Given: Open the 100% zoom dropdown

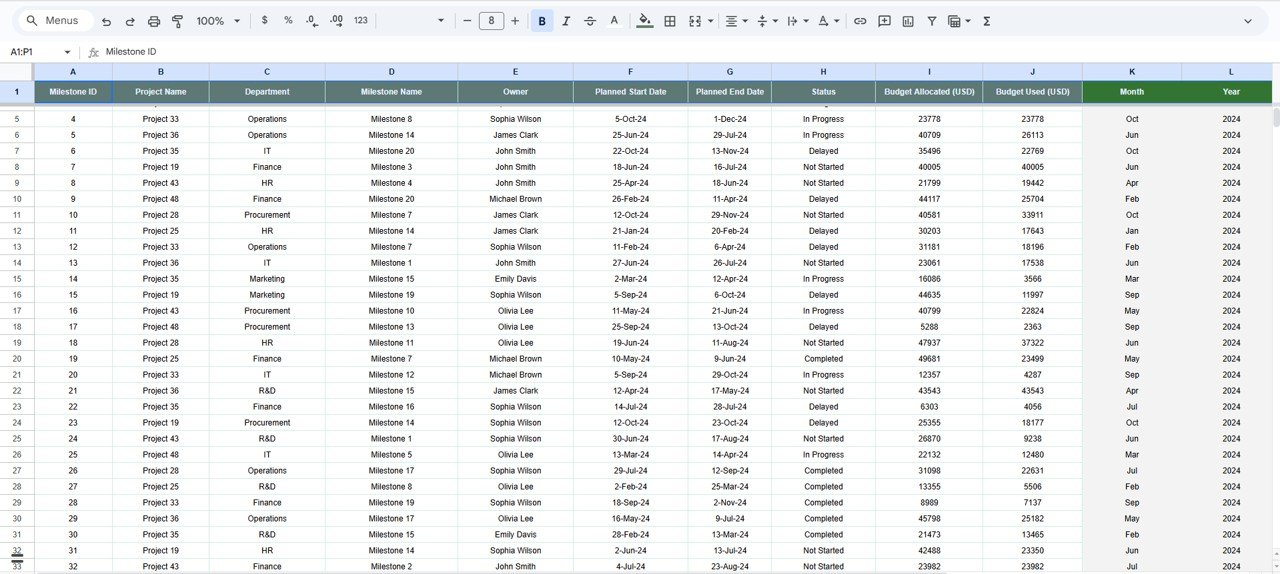Looking at the screenshot, I should tap(218, 21).
